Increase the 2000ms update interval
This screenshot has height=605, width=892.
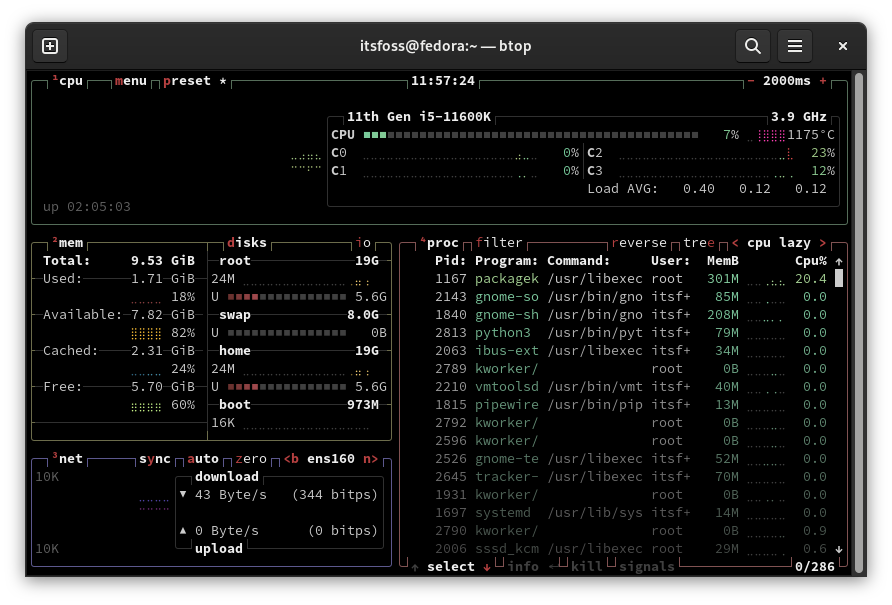(x=822, y=80)
